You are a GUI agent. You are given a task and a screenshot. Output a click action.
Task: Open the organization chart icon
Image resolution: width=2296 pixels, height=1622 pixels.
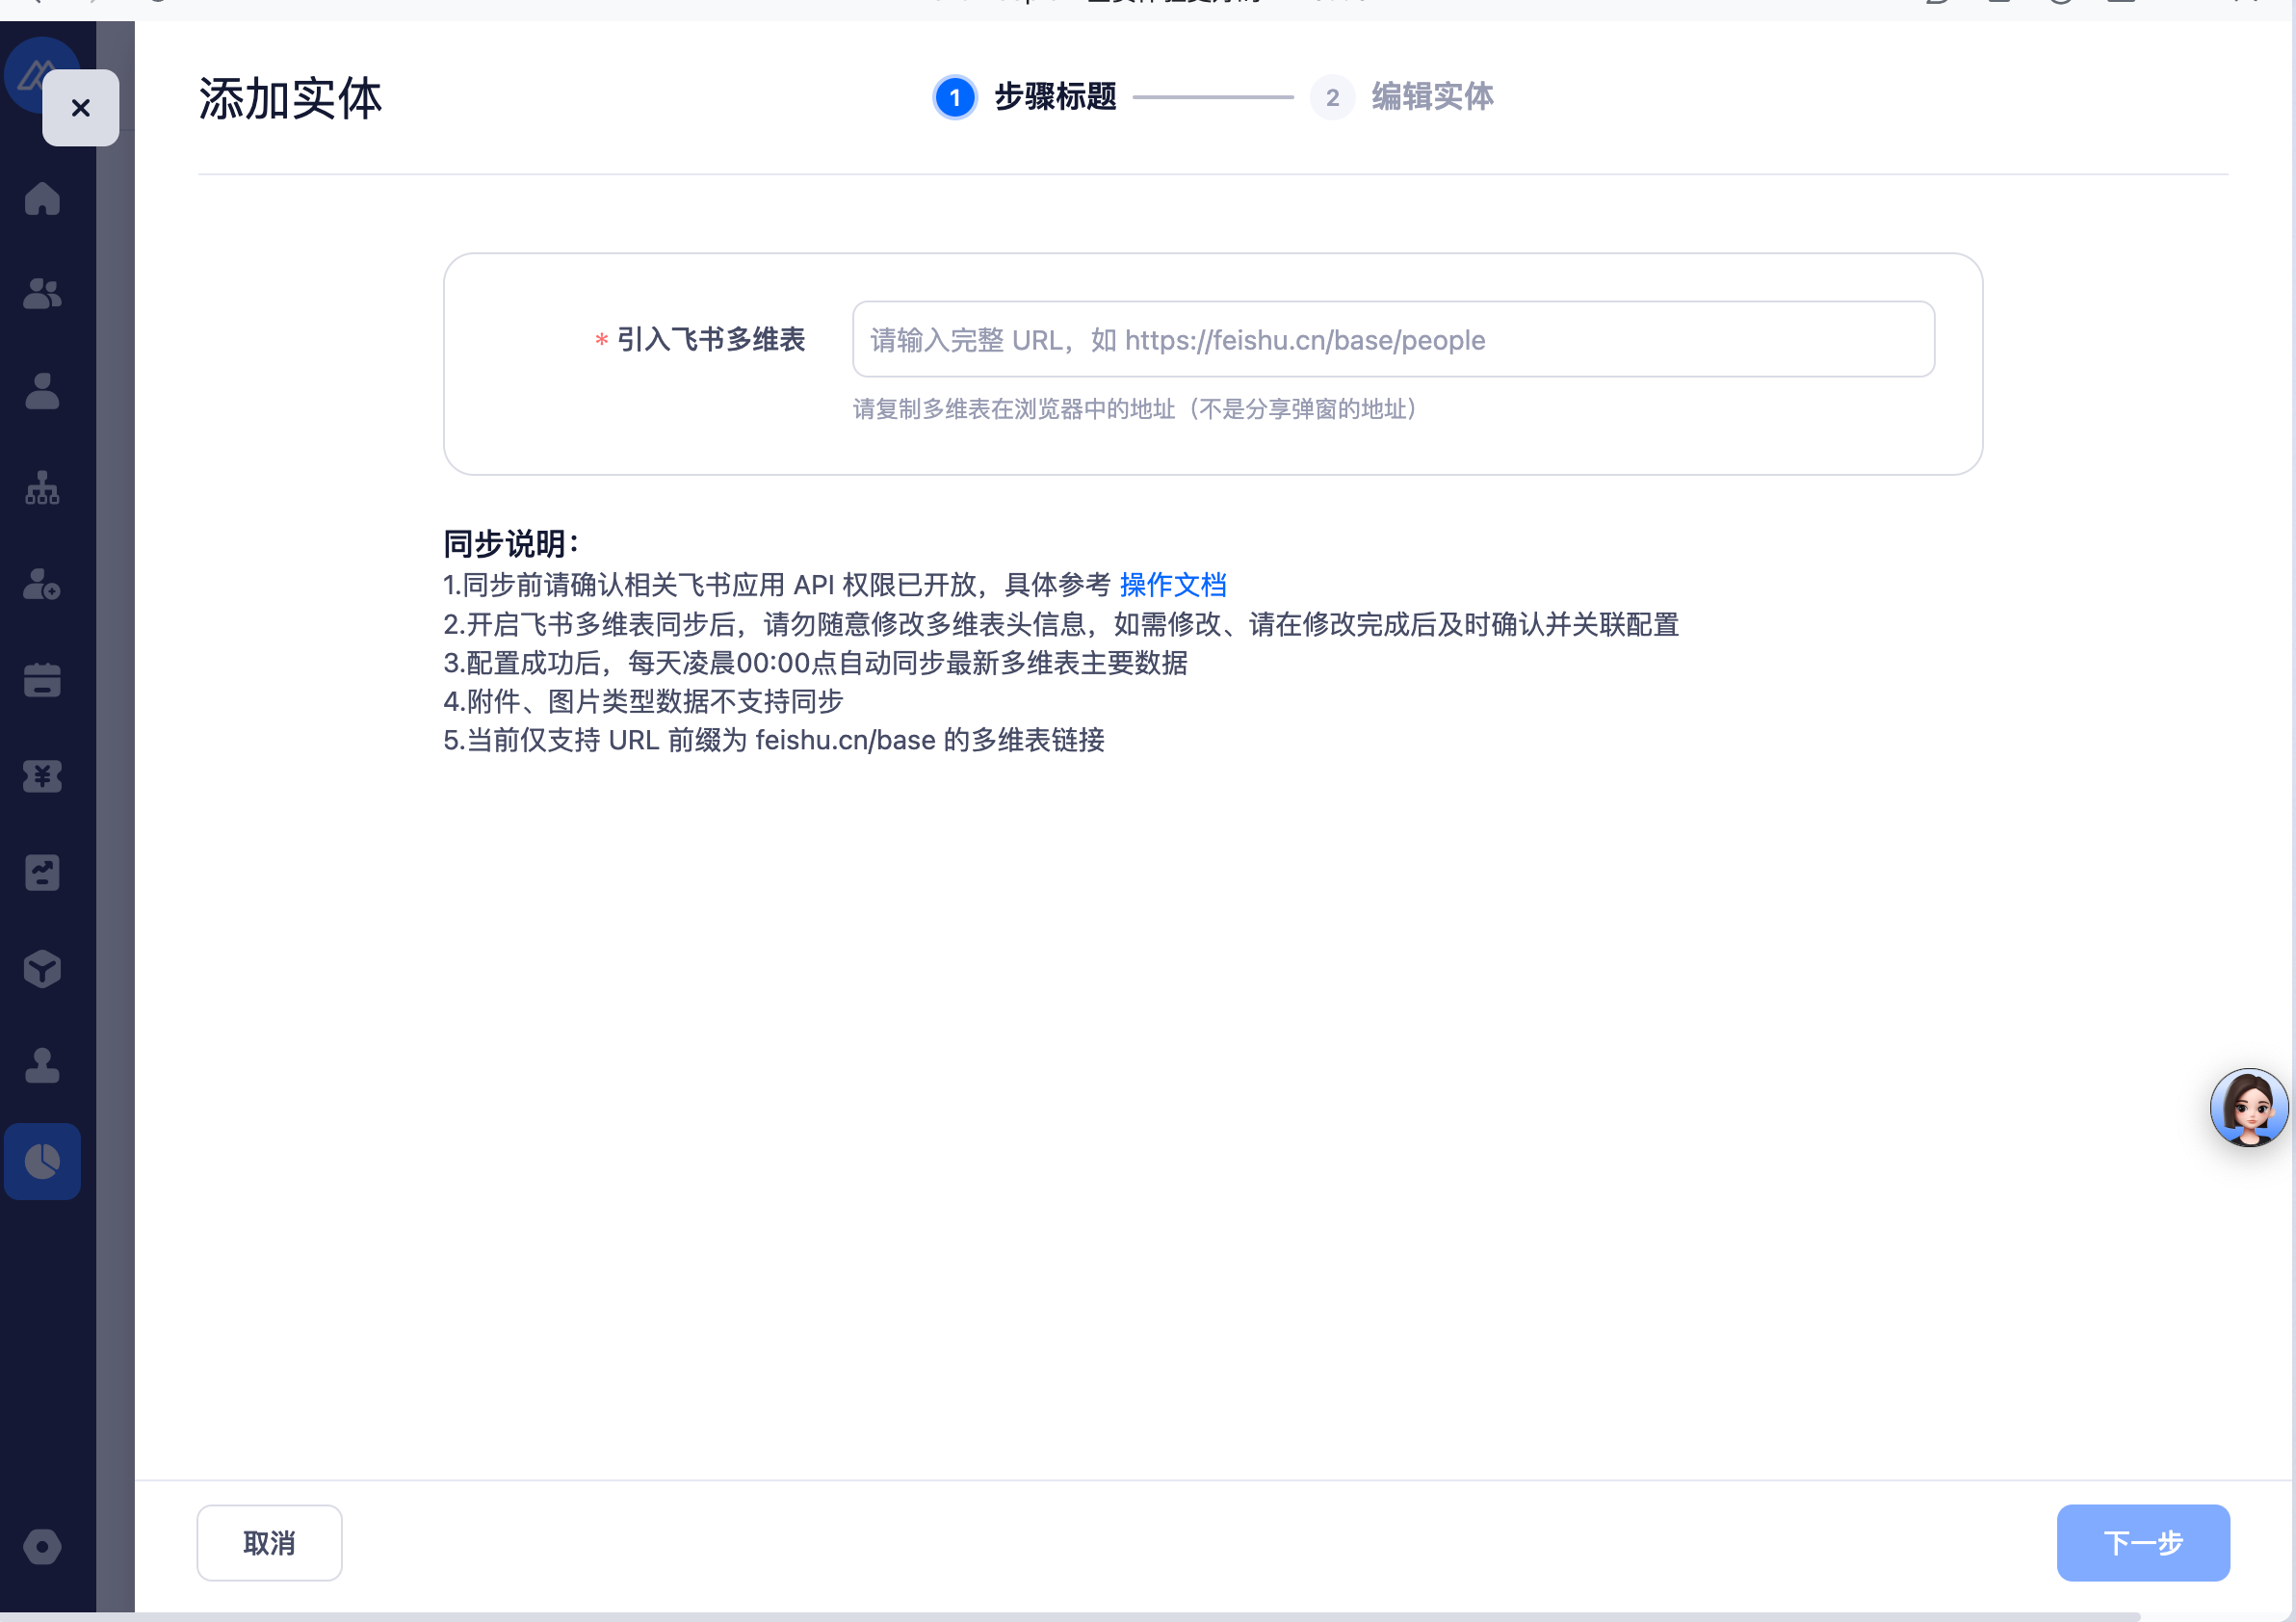click(42, 488)
